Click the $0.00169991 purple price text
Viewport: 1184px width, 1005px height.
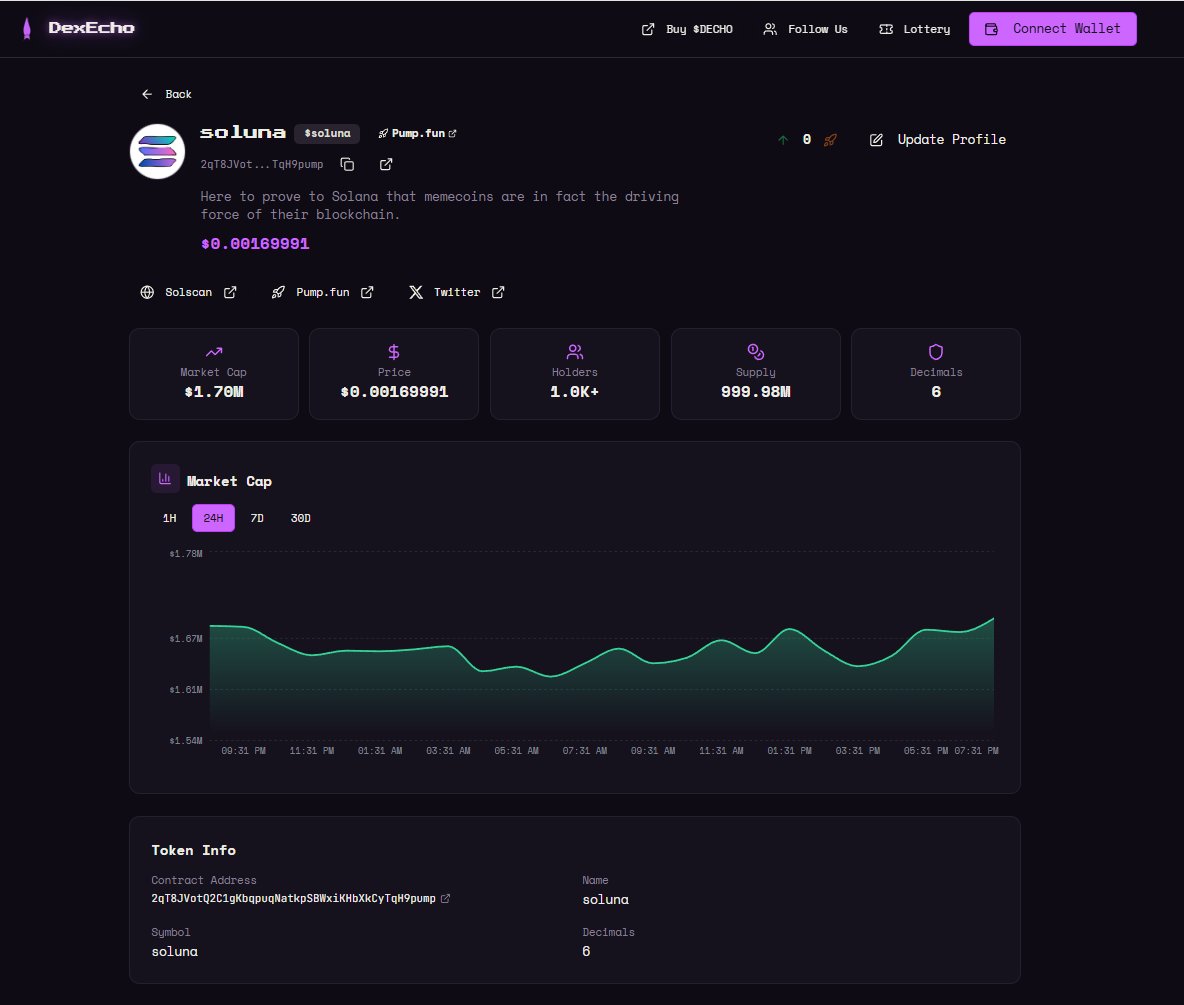(x=255, y=244)
